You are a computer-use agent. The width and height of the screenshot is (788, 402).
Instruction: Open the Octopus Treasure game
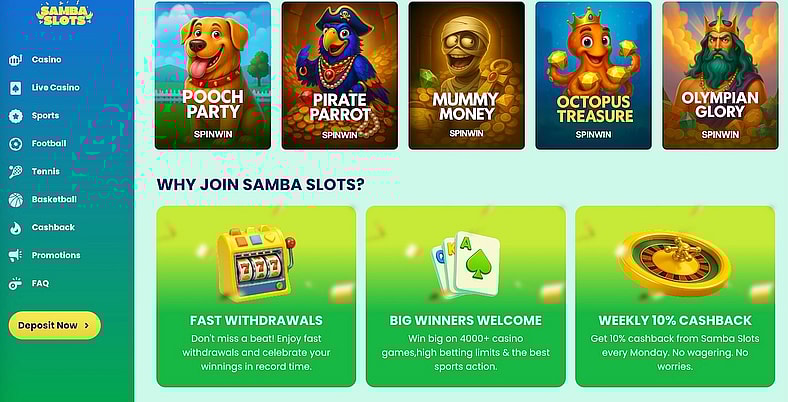[x=594, y=75]
